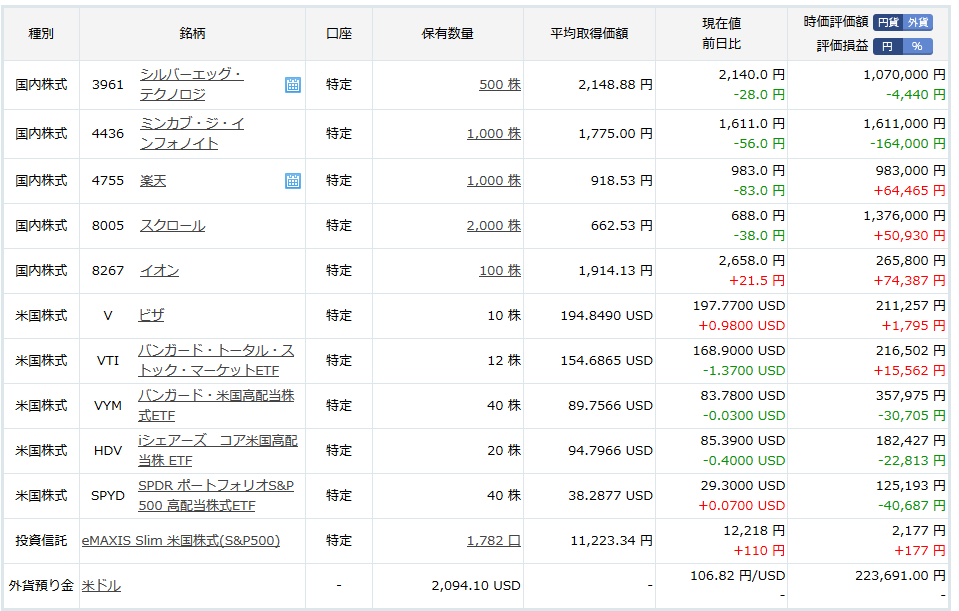Click loss value -40,687 円
Viewport: 959px width, 611px height.
pyautogui.click(x=911, y=506)
